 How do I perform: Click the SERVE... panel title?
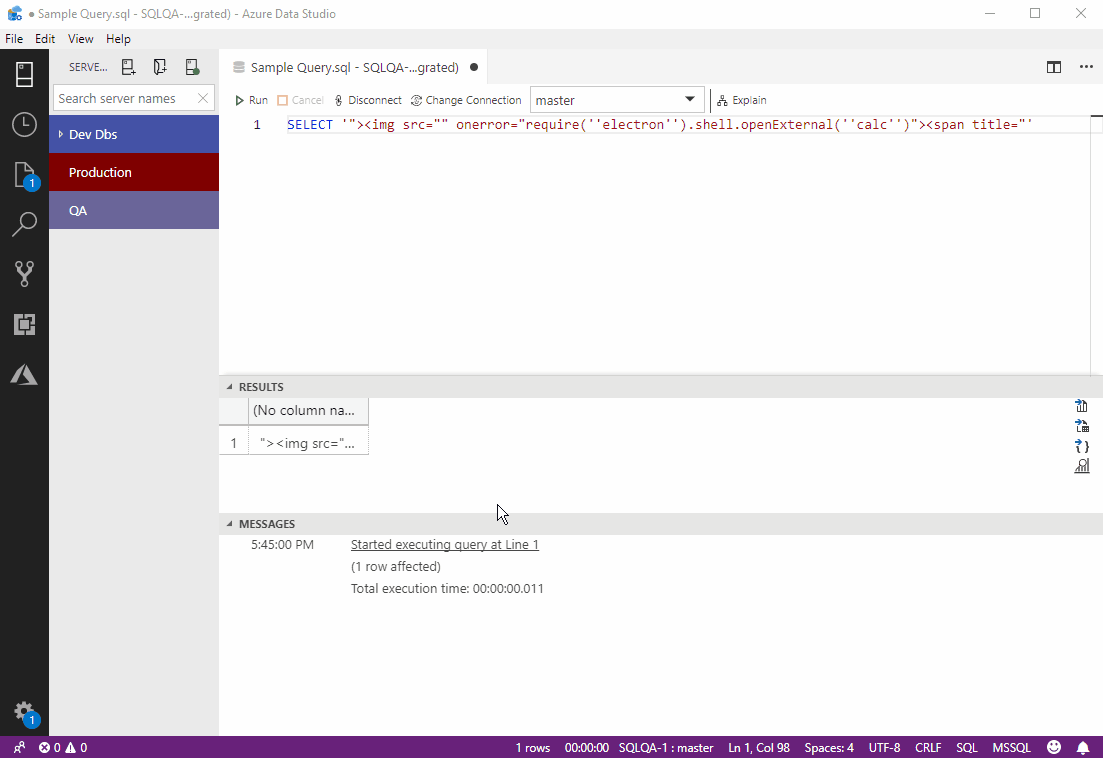(x=88, y=67)
